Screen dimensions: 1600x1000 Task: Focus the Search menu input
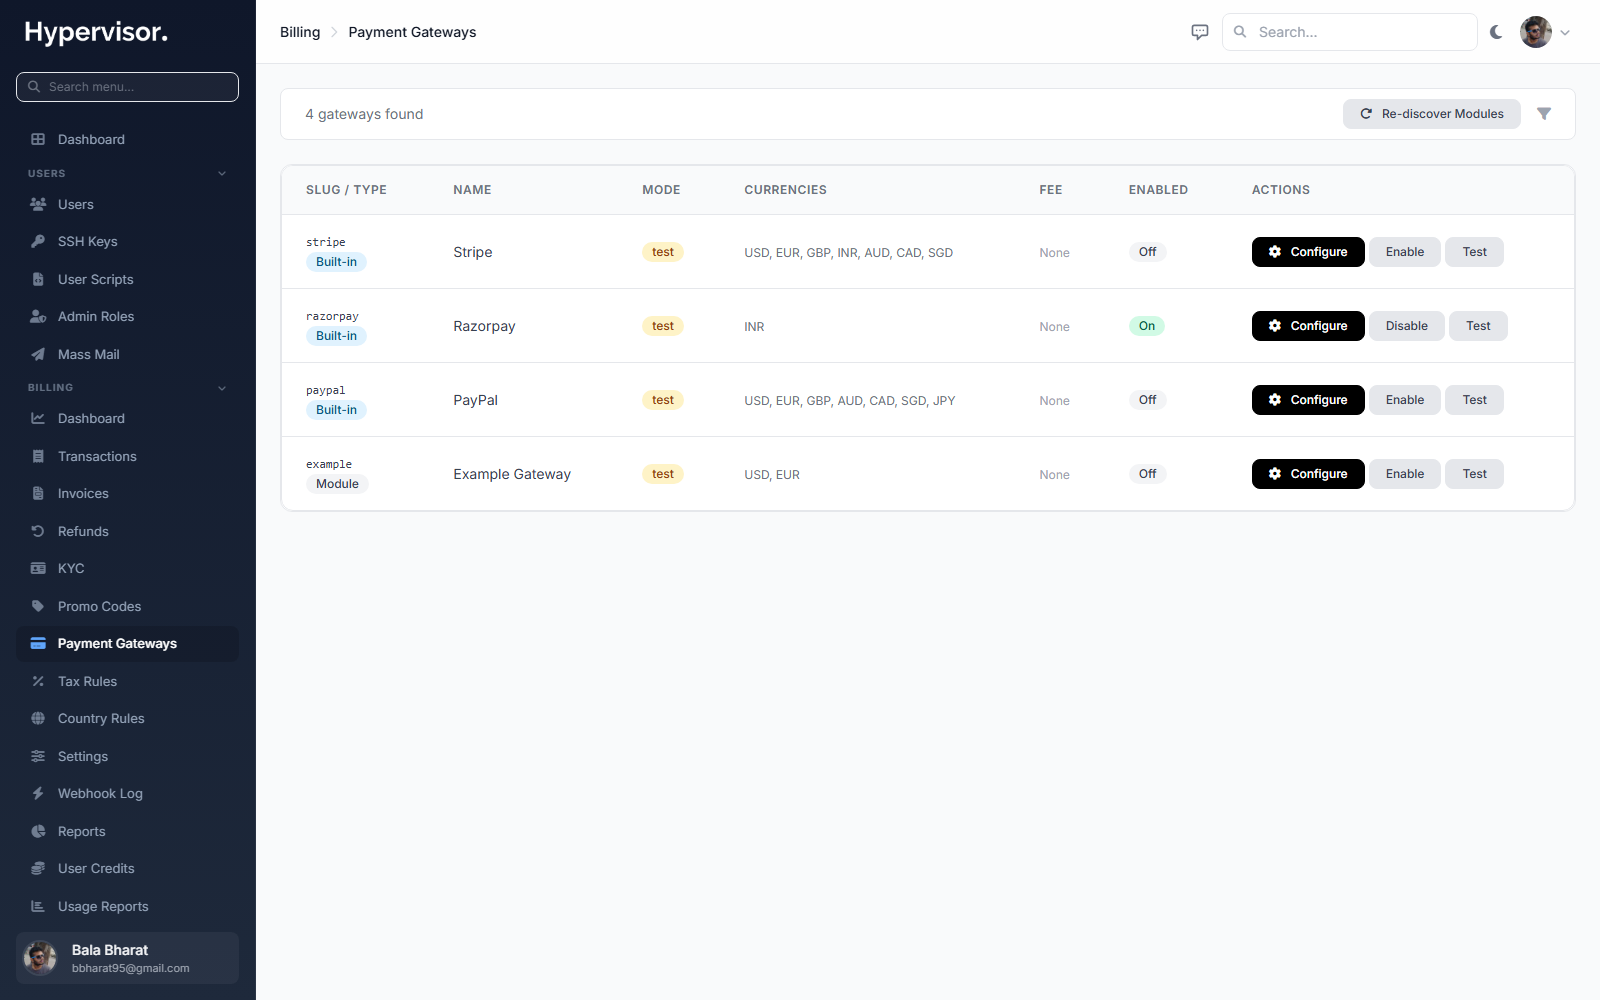[127, 87]
